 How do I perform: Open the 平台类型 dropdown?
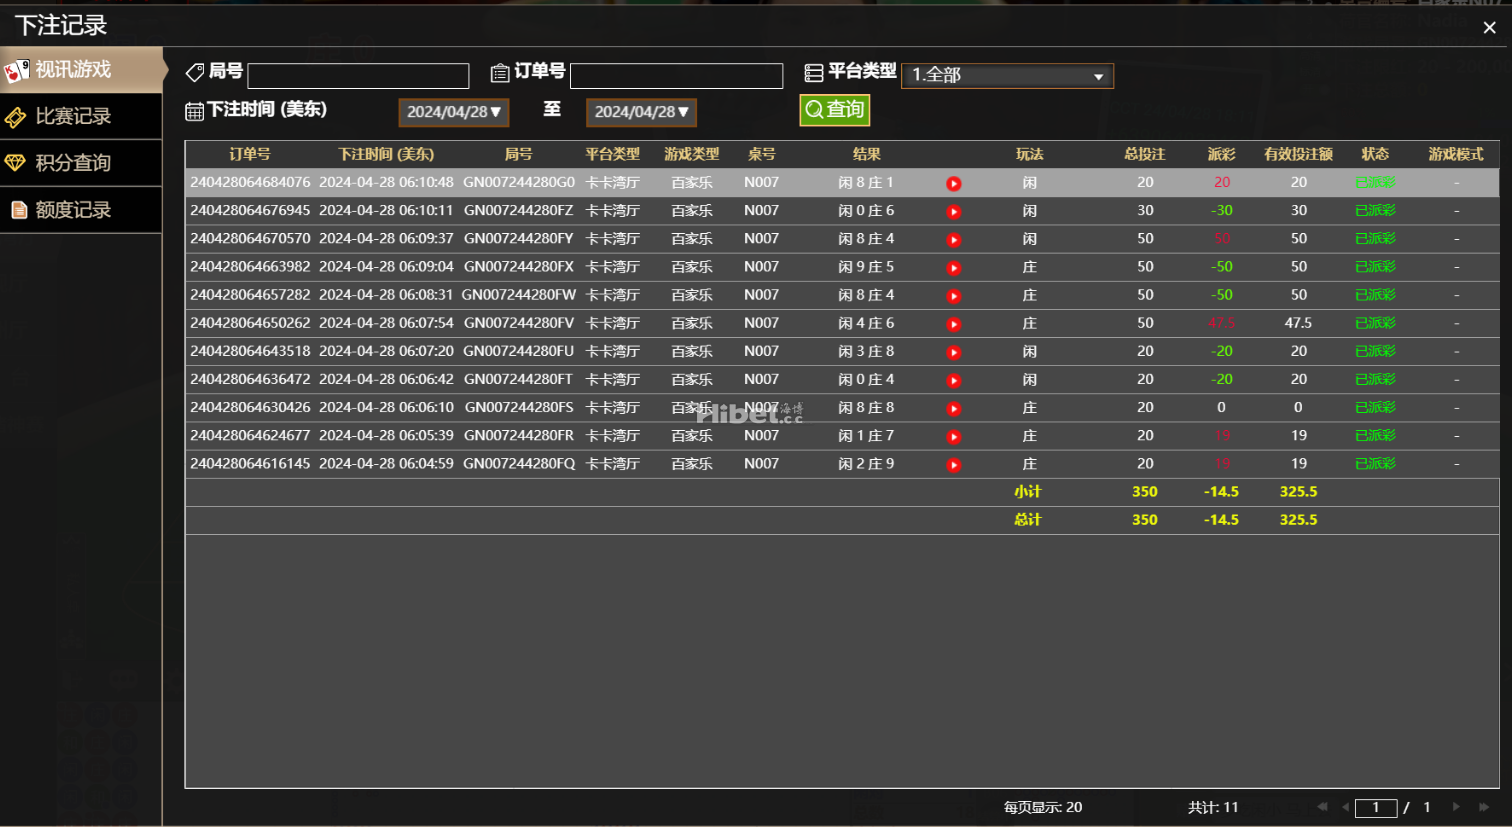(1007, 75)
